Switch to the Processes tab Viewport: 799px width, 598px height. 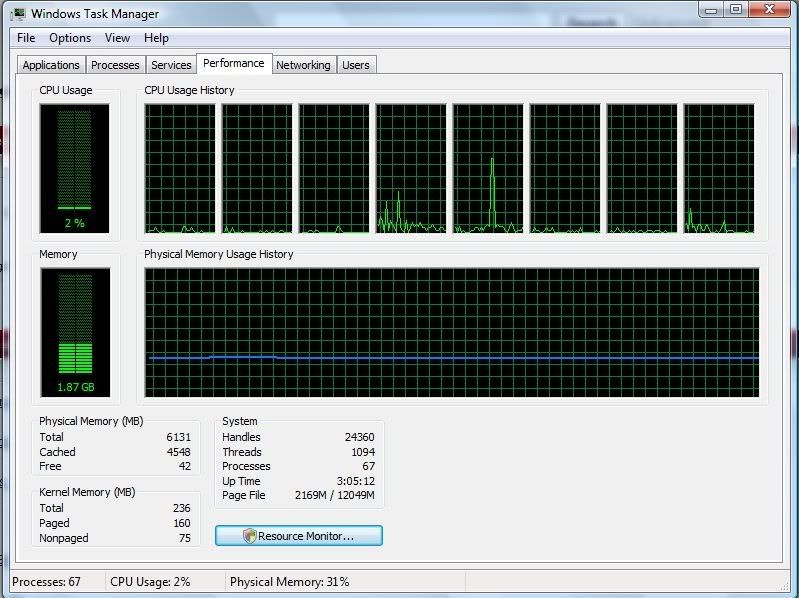[115, 65]
